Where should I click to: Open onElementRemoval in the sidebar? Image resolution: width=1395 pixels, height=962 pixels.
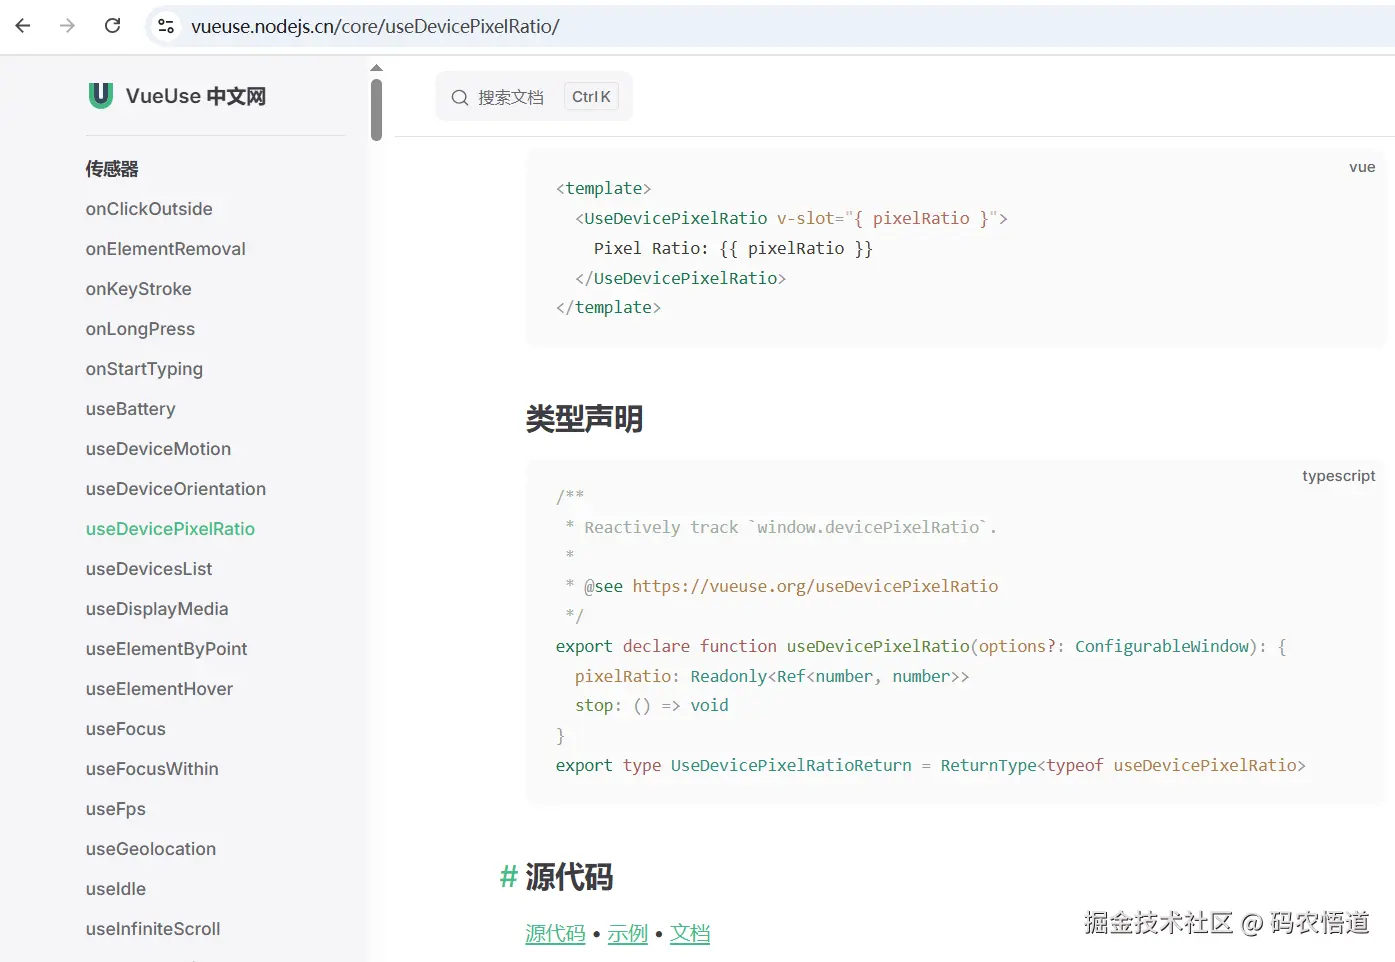(x=166, y=249)
